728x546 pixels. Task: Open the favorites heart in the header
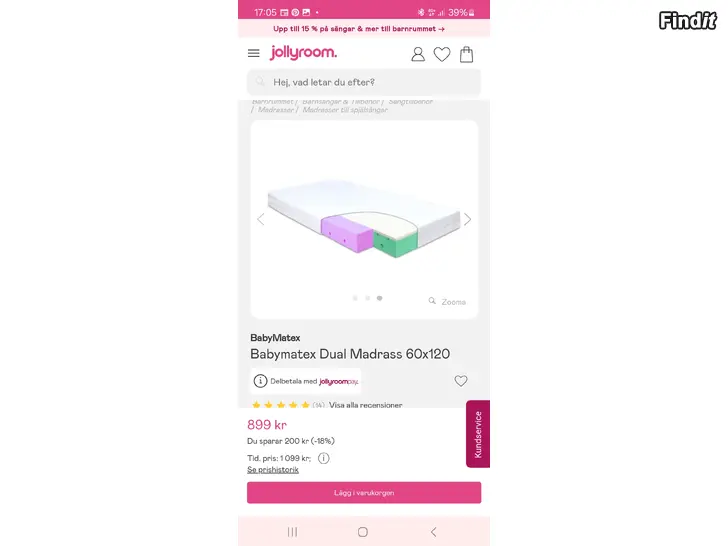tap(442, 54)
